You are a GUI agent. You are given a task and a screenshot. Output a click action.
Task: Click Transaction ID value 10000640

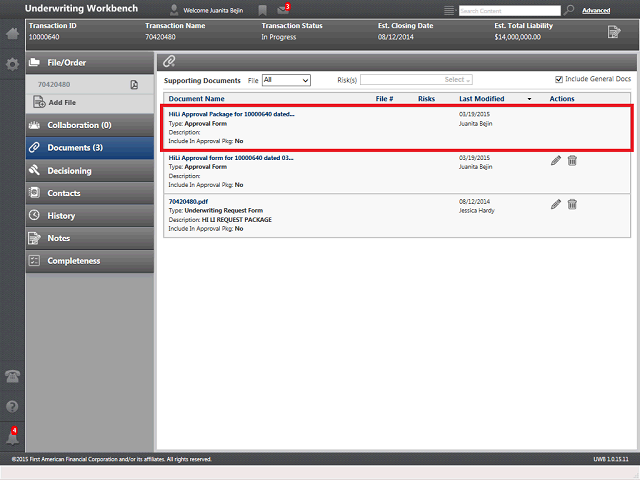pos(44,37)
